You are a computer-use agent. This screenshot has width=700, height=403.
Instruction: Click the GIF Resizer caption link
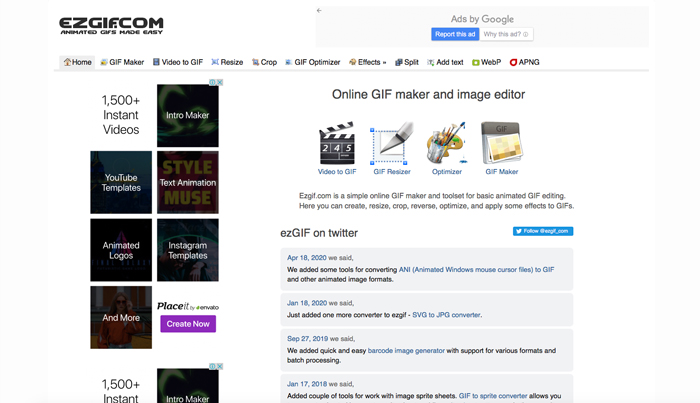point(392,171)
